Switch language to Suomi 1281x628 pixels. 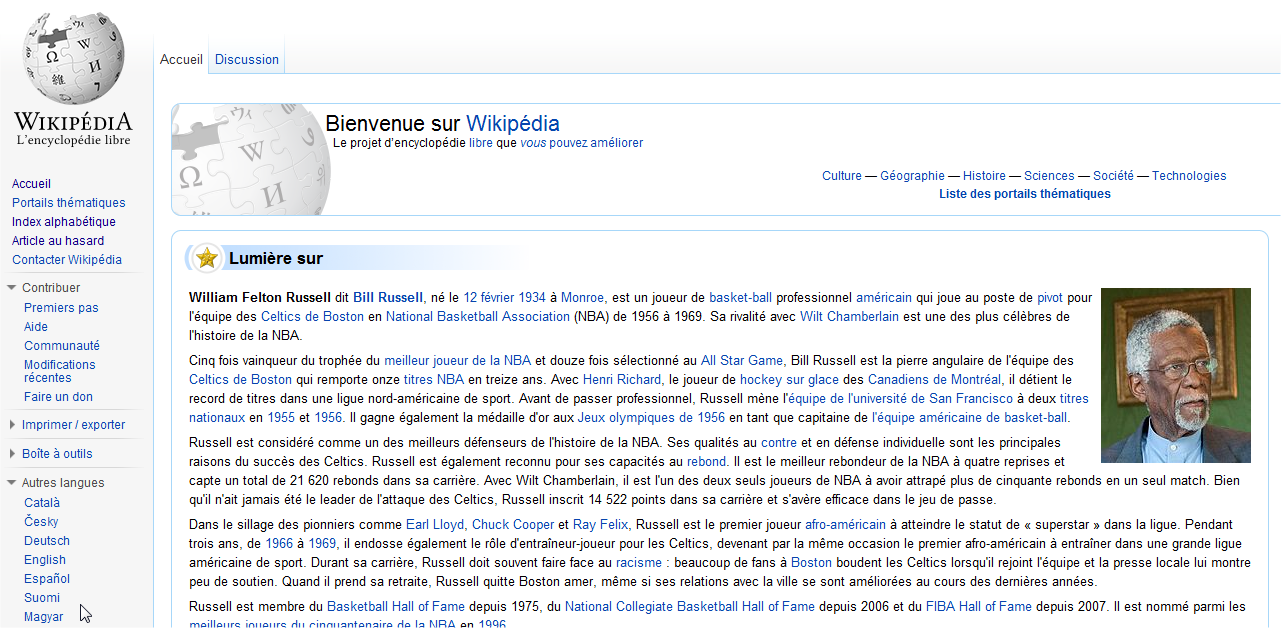point(42,598)
